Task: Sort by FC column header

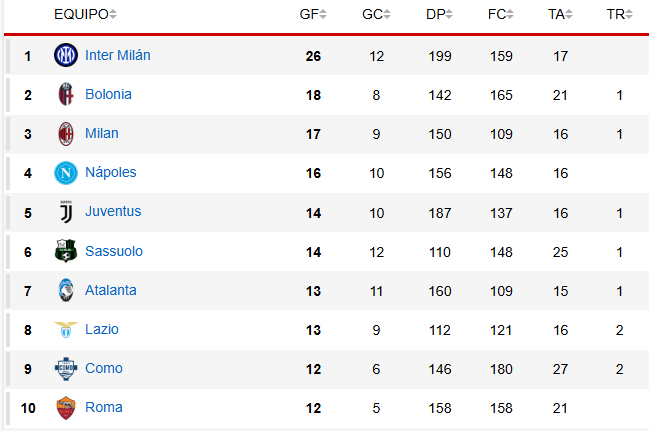Action: pyautogui.click(x=501, y=14)
